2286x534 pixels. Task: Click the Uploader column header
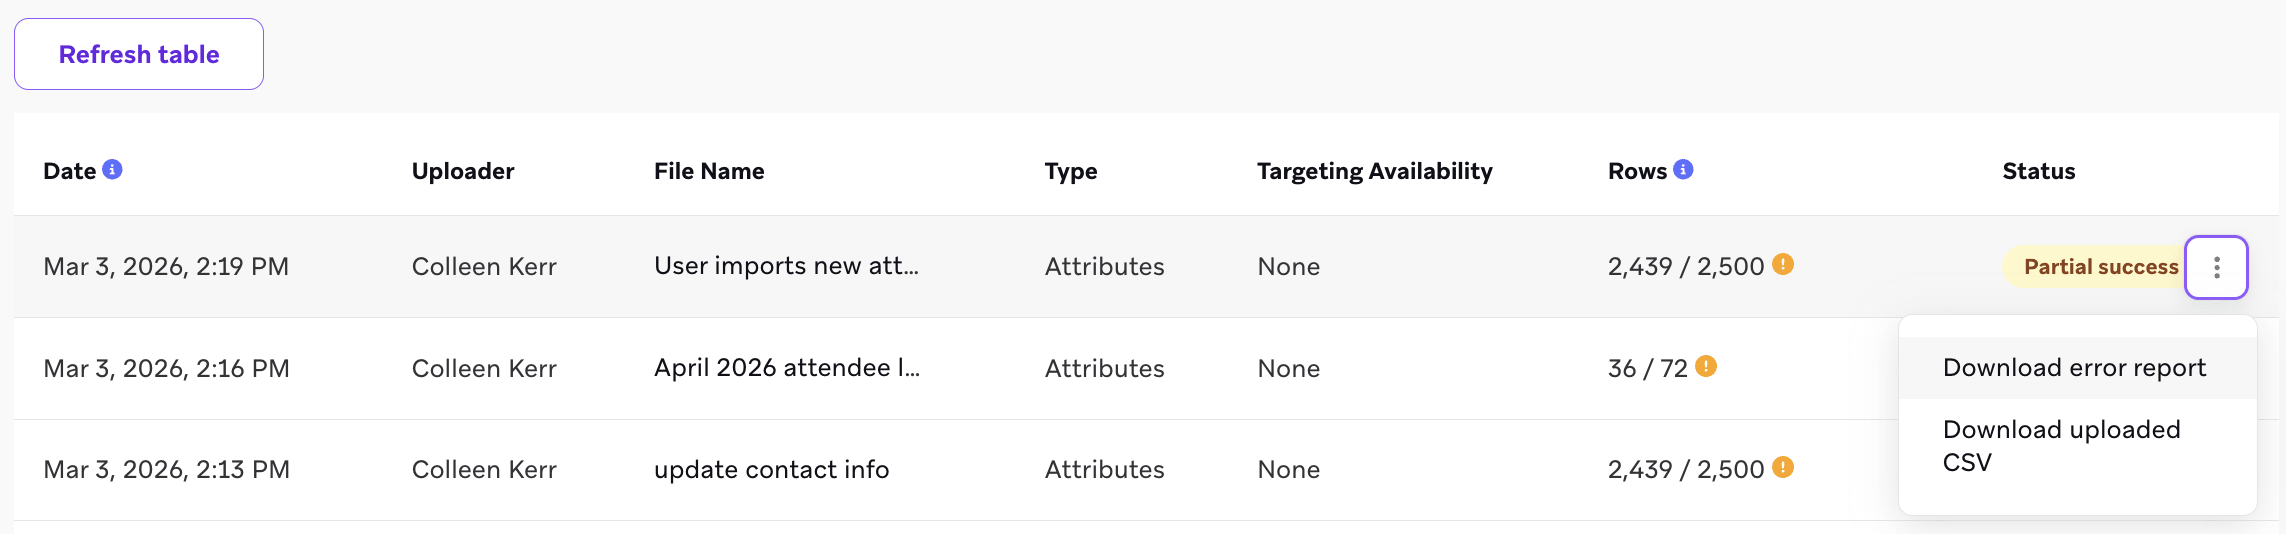pos(463,171)
